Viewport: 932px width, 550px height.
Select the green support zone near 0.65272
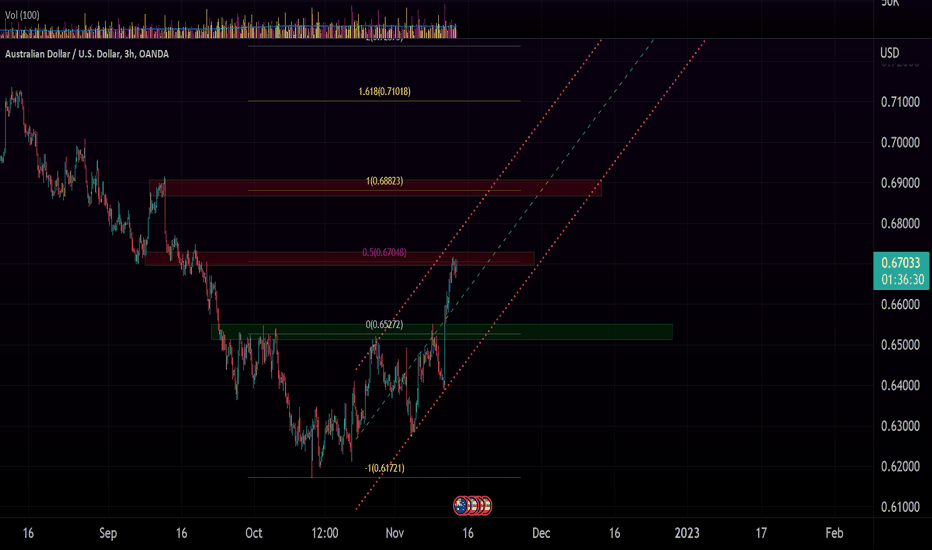point(442,332)
